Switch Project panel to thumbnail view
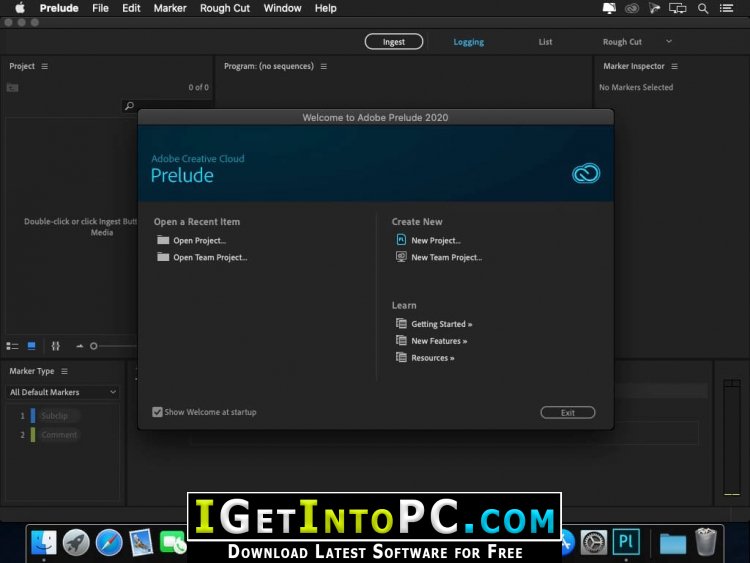This screenshot has width=750, height=563. click(x=32, y=345)
